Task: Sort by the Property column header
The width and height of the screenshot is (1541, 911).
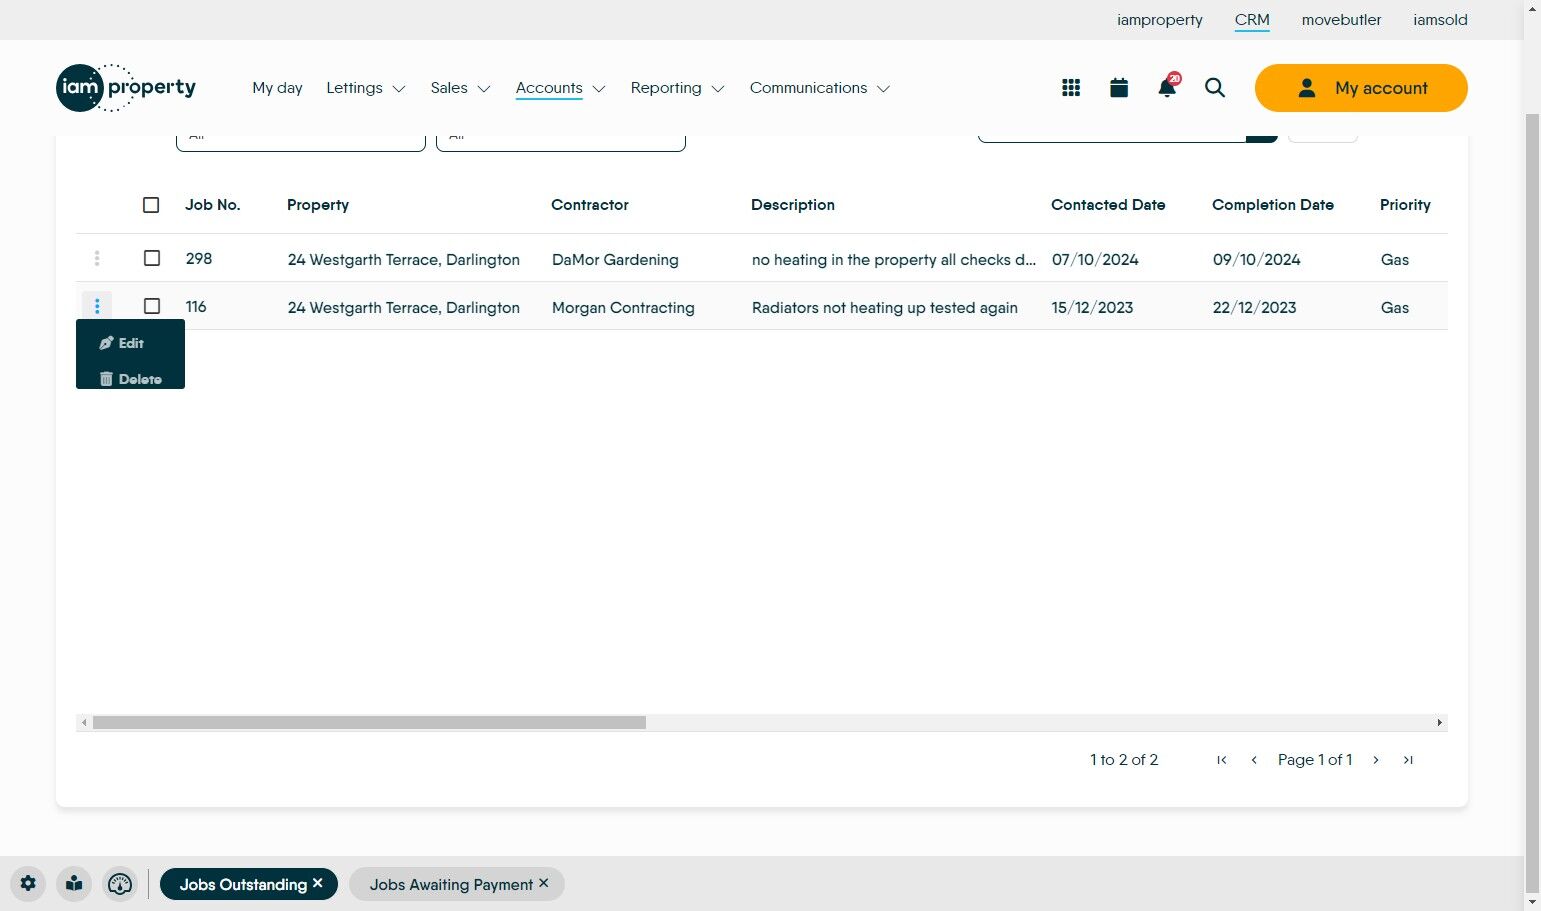Action: click(318, 205)
